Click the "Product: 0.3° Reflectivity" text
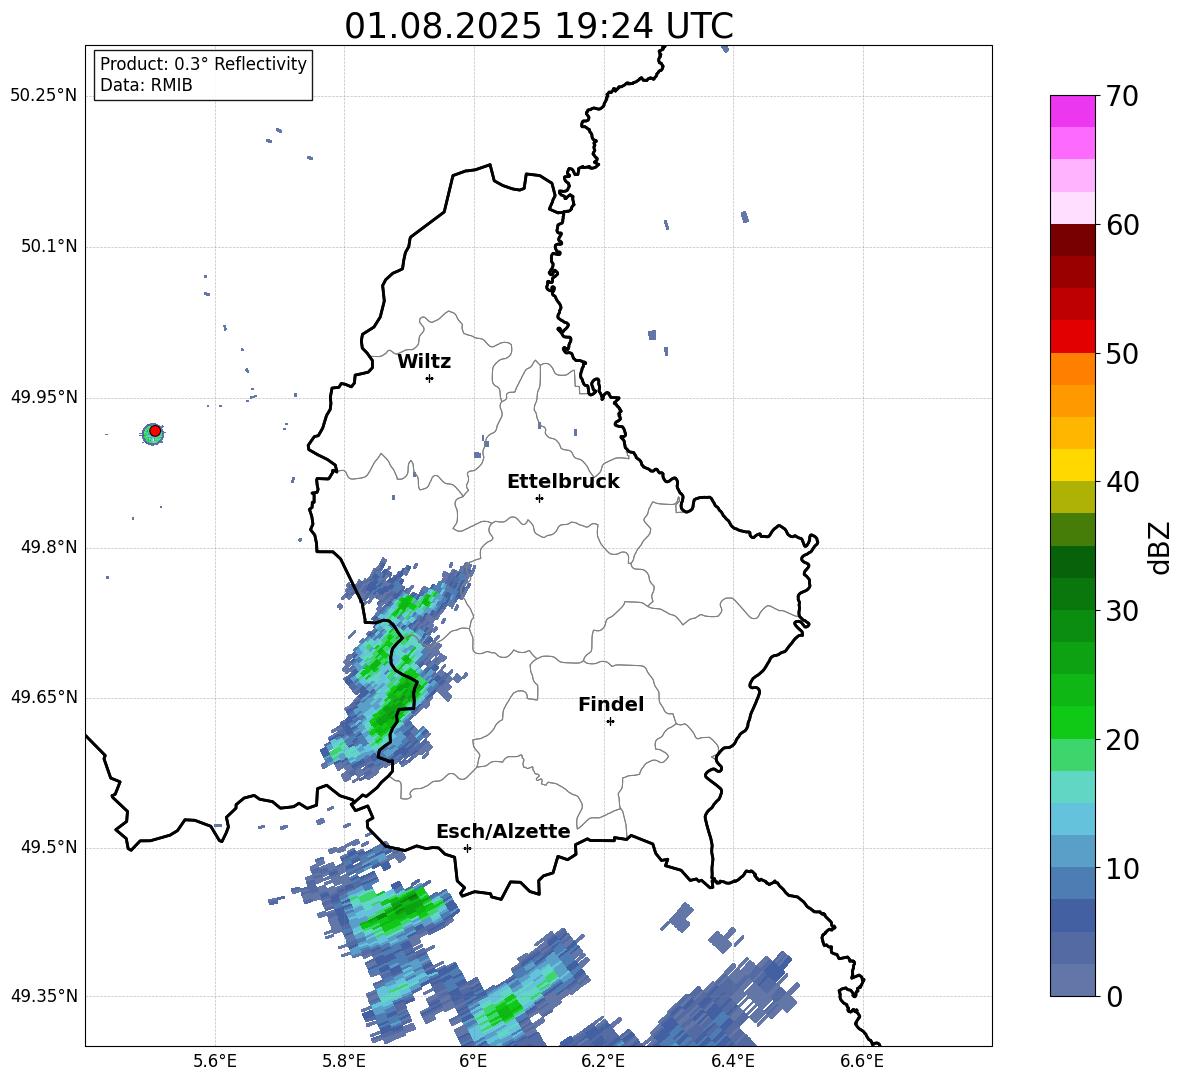 [x=203, y=64]
